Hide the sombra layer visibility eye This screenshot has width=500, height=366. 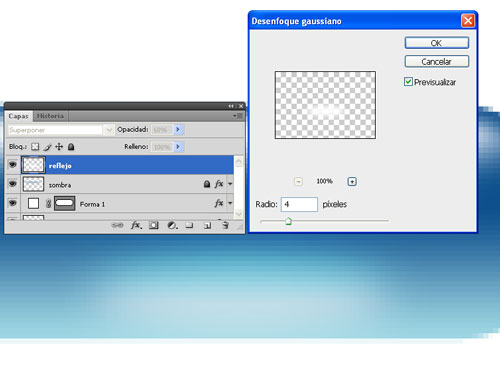pyautogui.click(x=13, y=184)
